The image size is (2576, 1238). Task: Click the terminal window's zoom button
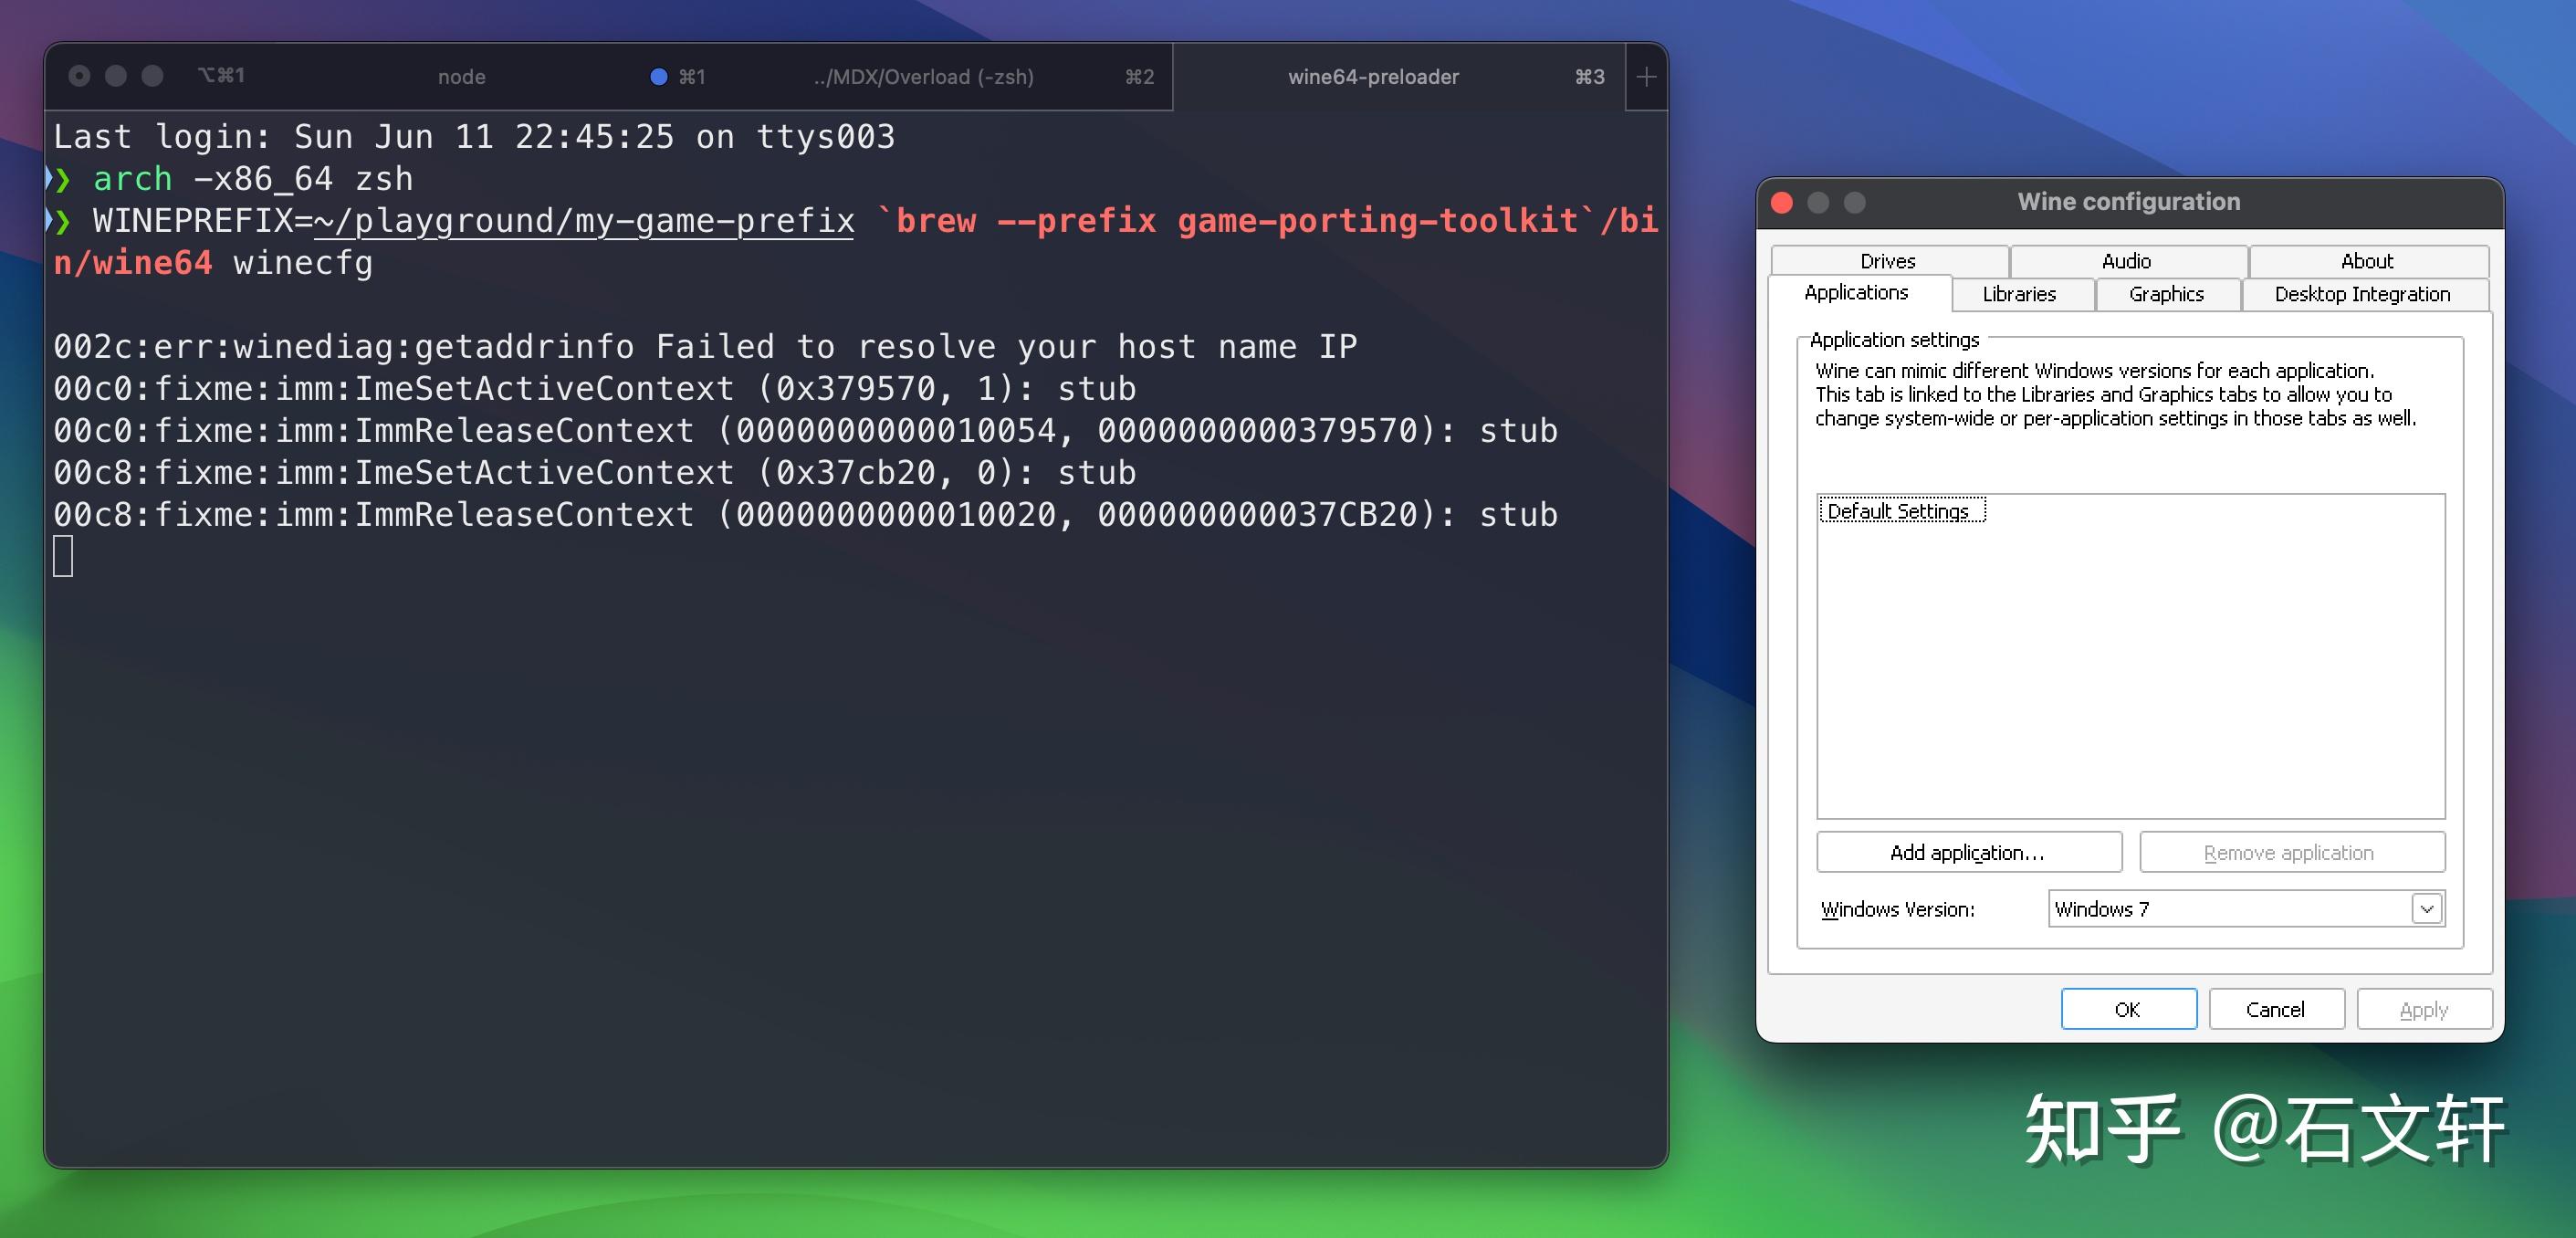pyautogui.click(x=152, y=76)
